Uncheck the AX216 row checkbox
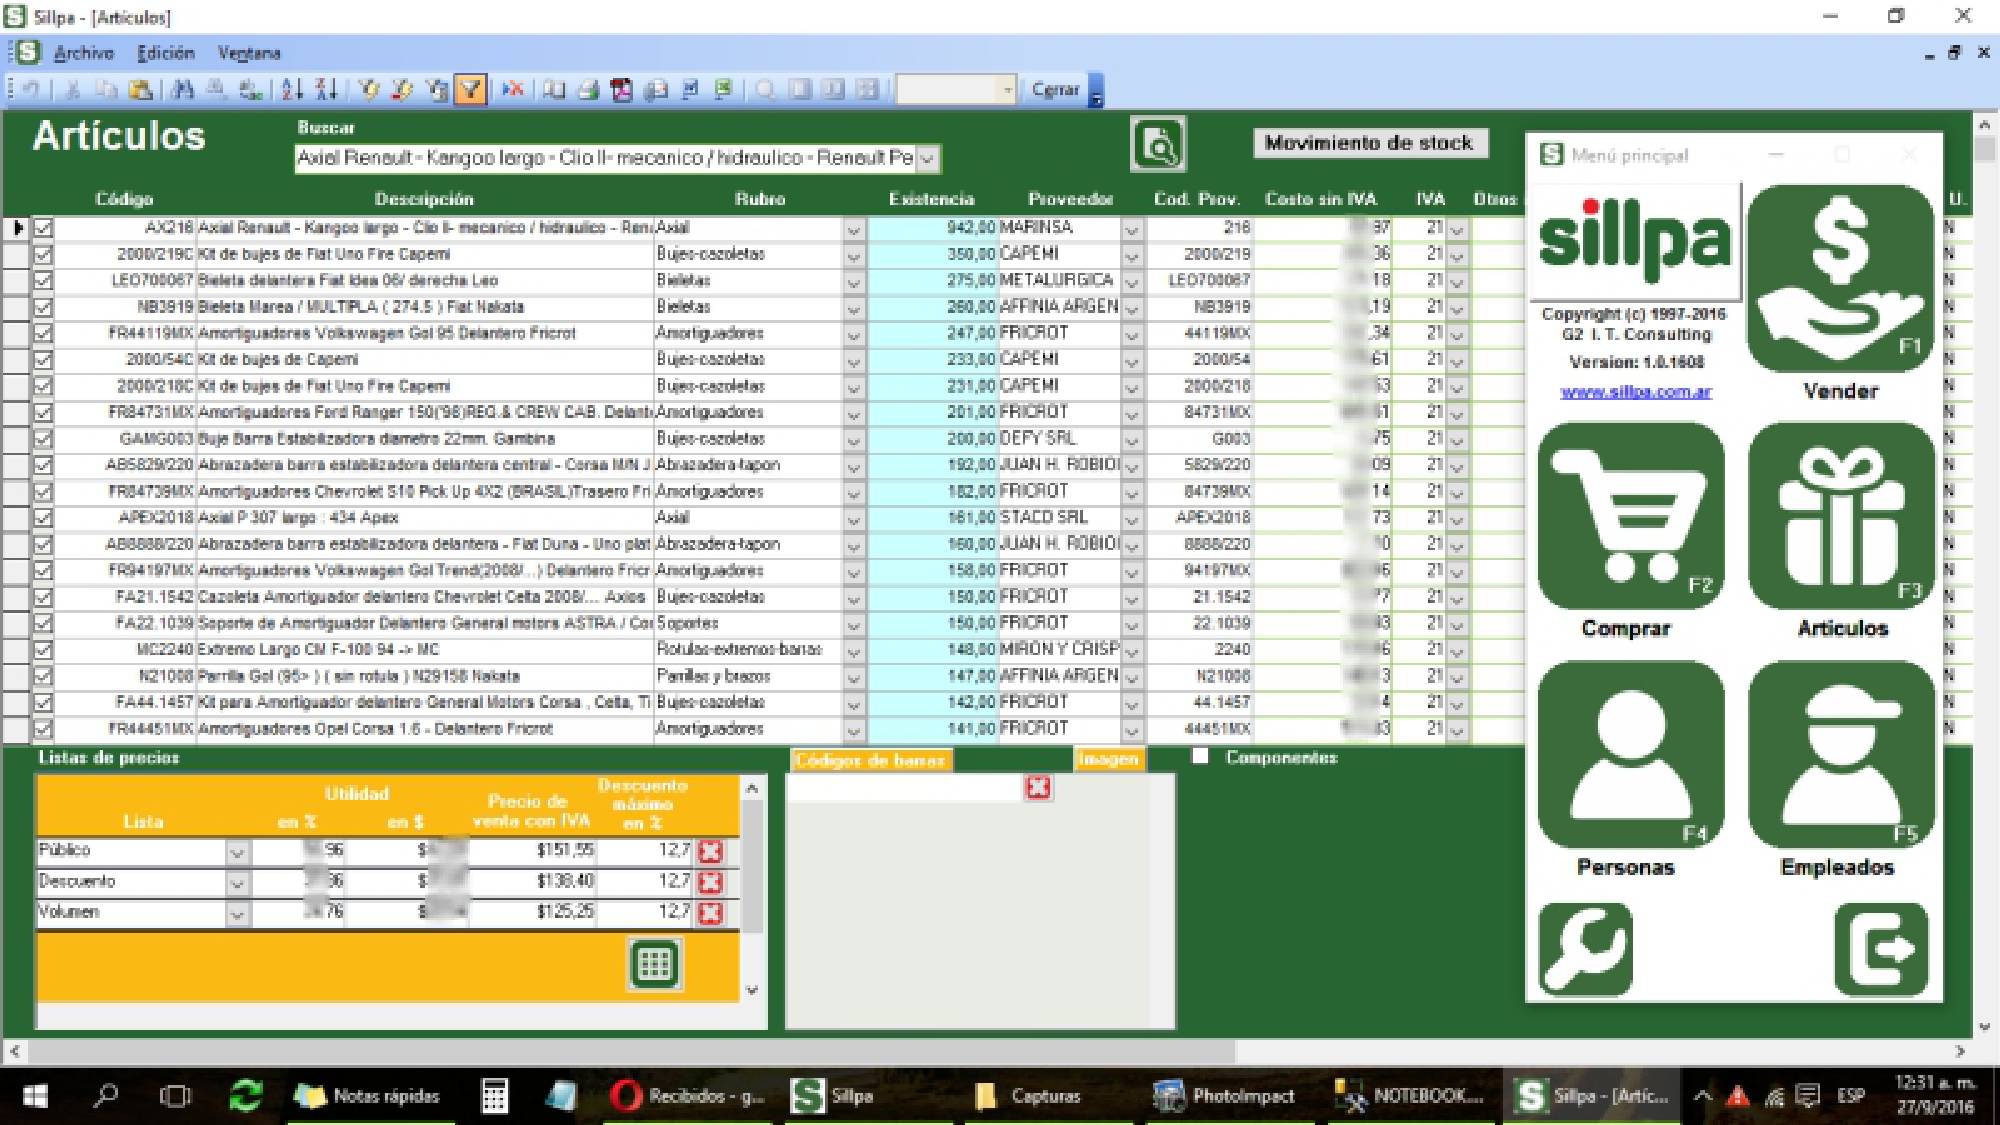This screenshot has width=2000, height=1125. pos(43,228)
